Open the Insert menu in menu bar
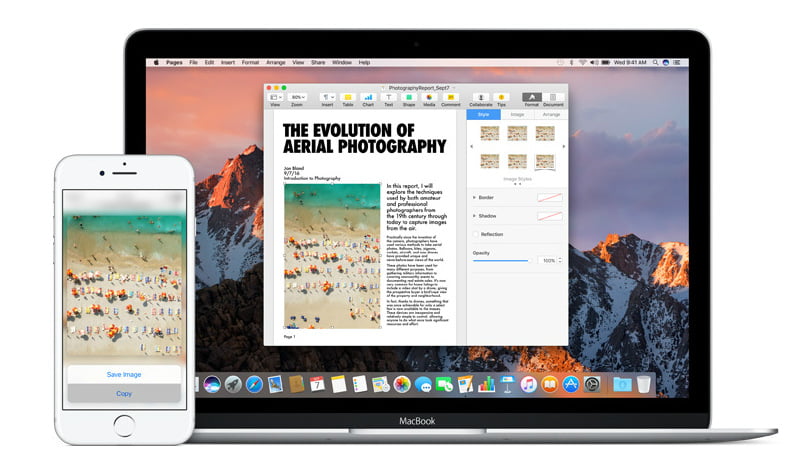Screen dimensions: 800x460 tap(228, 63)
